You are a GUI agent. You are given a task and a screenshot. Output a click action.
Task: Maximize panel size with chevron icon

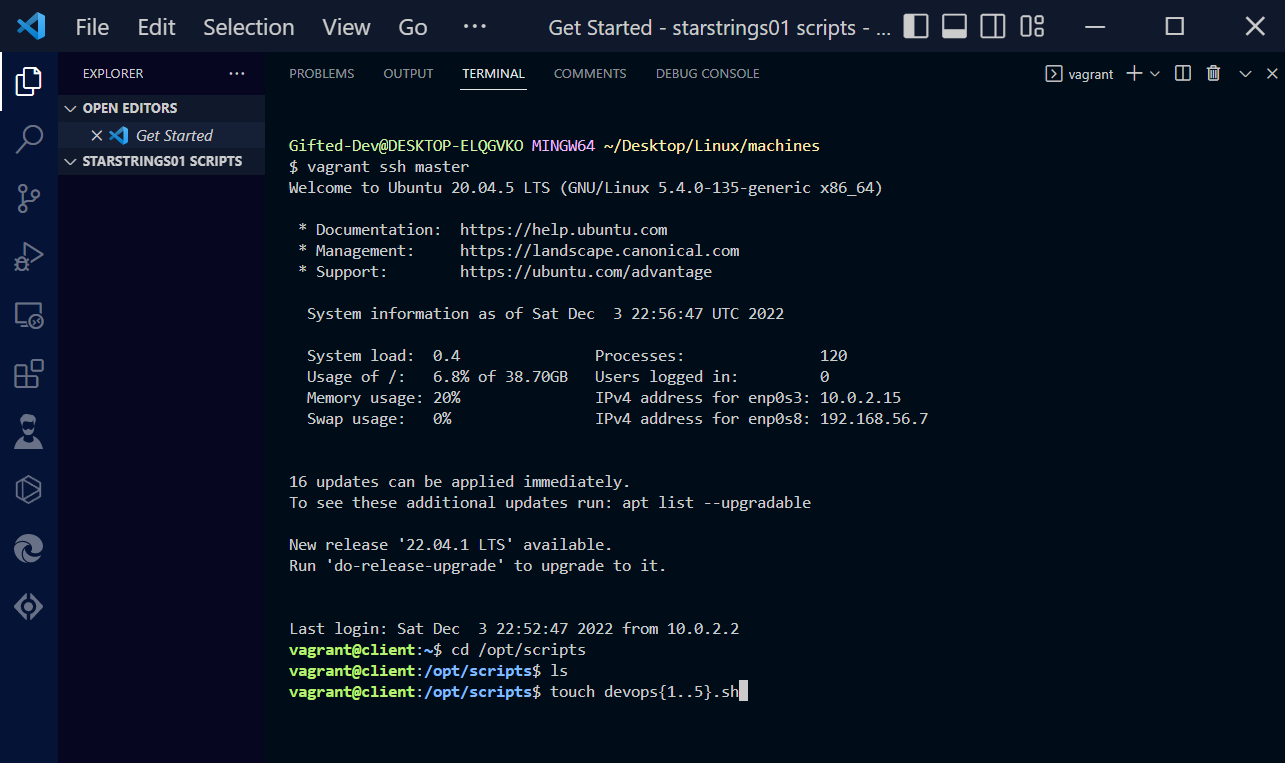tap(1245, 73)
